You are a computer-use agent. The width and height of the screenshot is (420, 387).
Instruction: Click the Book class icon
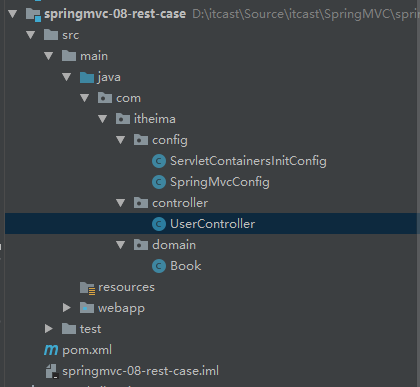click(x=159, y=266)
